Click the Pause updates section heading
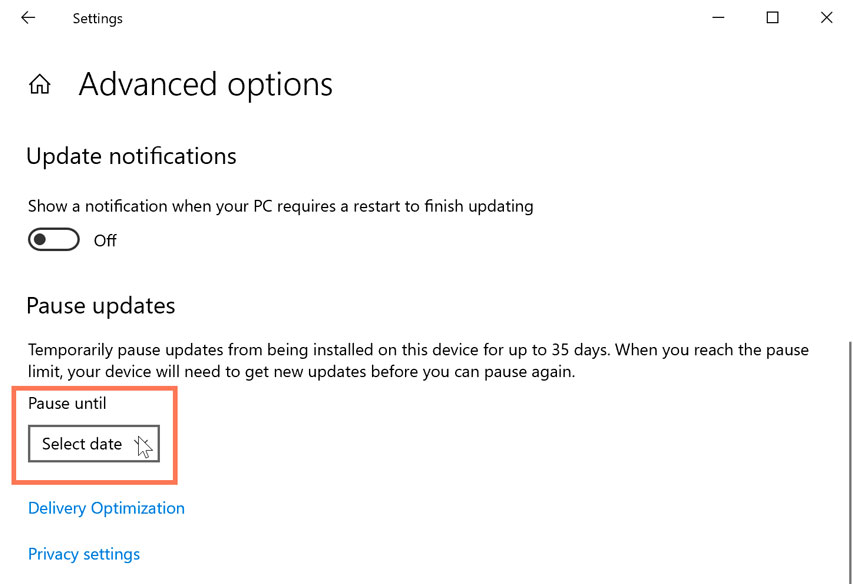 tap(100, 306)
